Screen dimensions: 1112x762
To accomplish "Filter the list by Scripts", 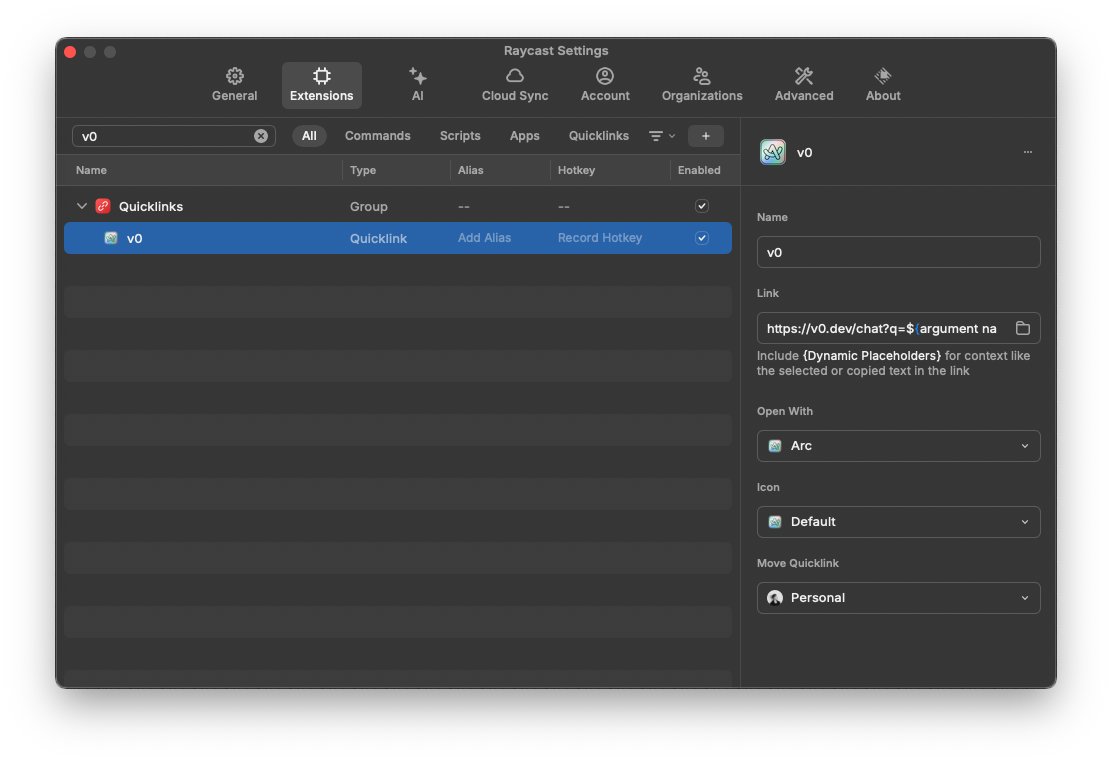I will click(x=460, y=136).
